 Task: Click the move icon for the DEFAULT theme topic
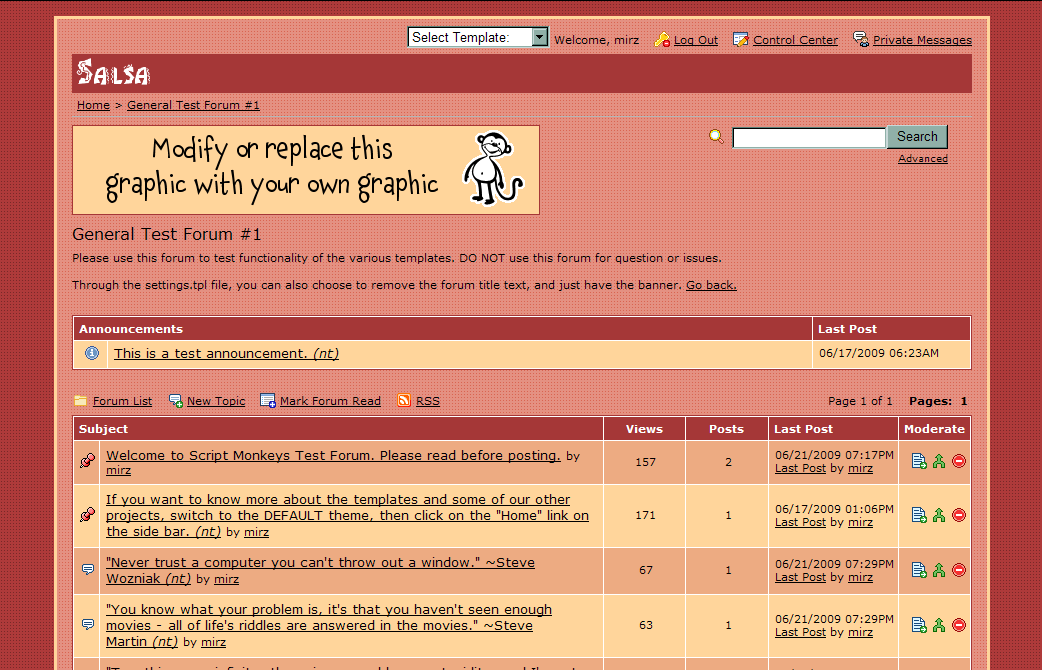919,515
